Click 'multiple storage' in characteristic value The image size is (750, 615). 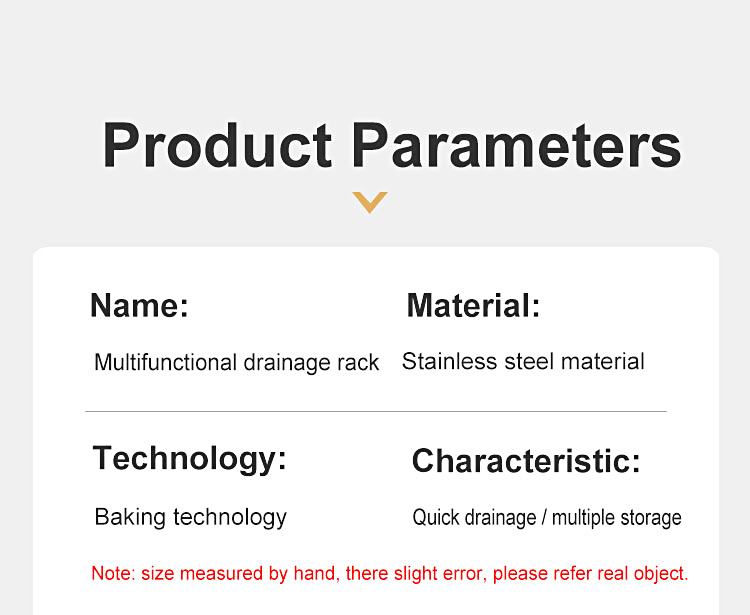pos(617,518)
